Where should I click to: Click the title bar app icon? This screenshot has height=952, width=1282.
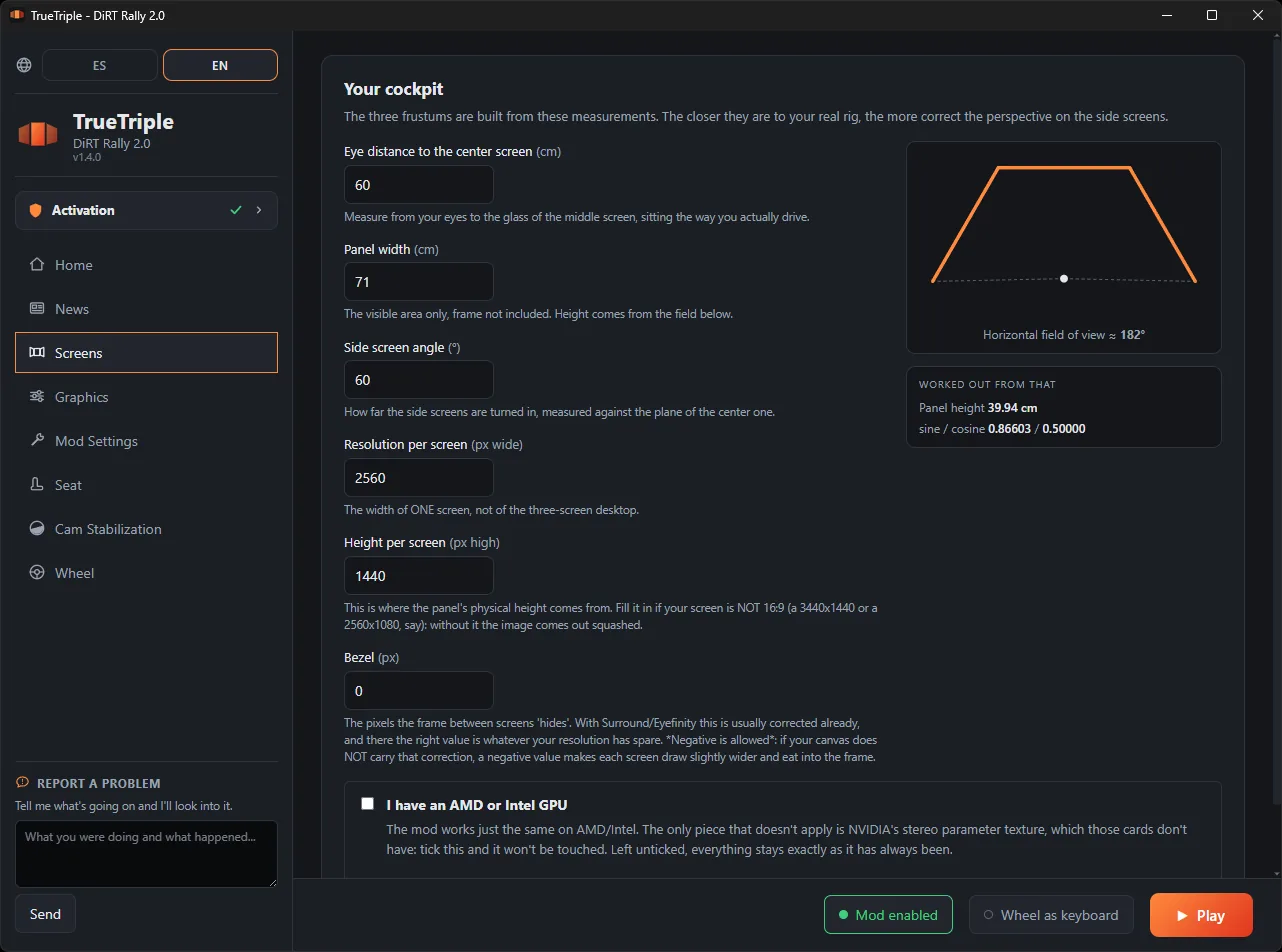pyautogui.click(x=16, y=15)
